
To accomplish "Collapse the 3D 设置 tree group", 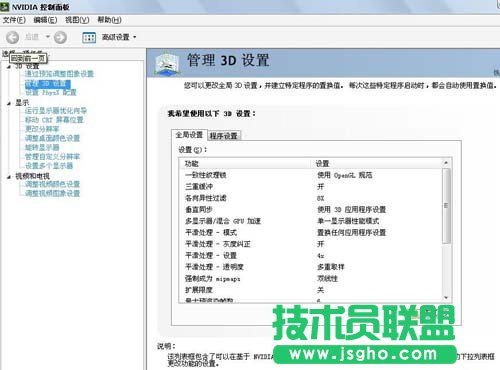I will [9, 67].
